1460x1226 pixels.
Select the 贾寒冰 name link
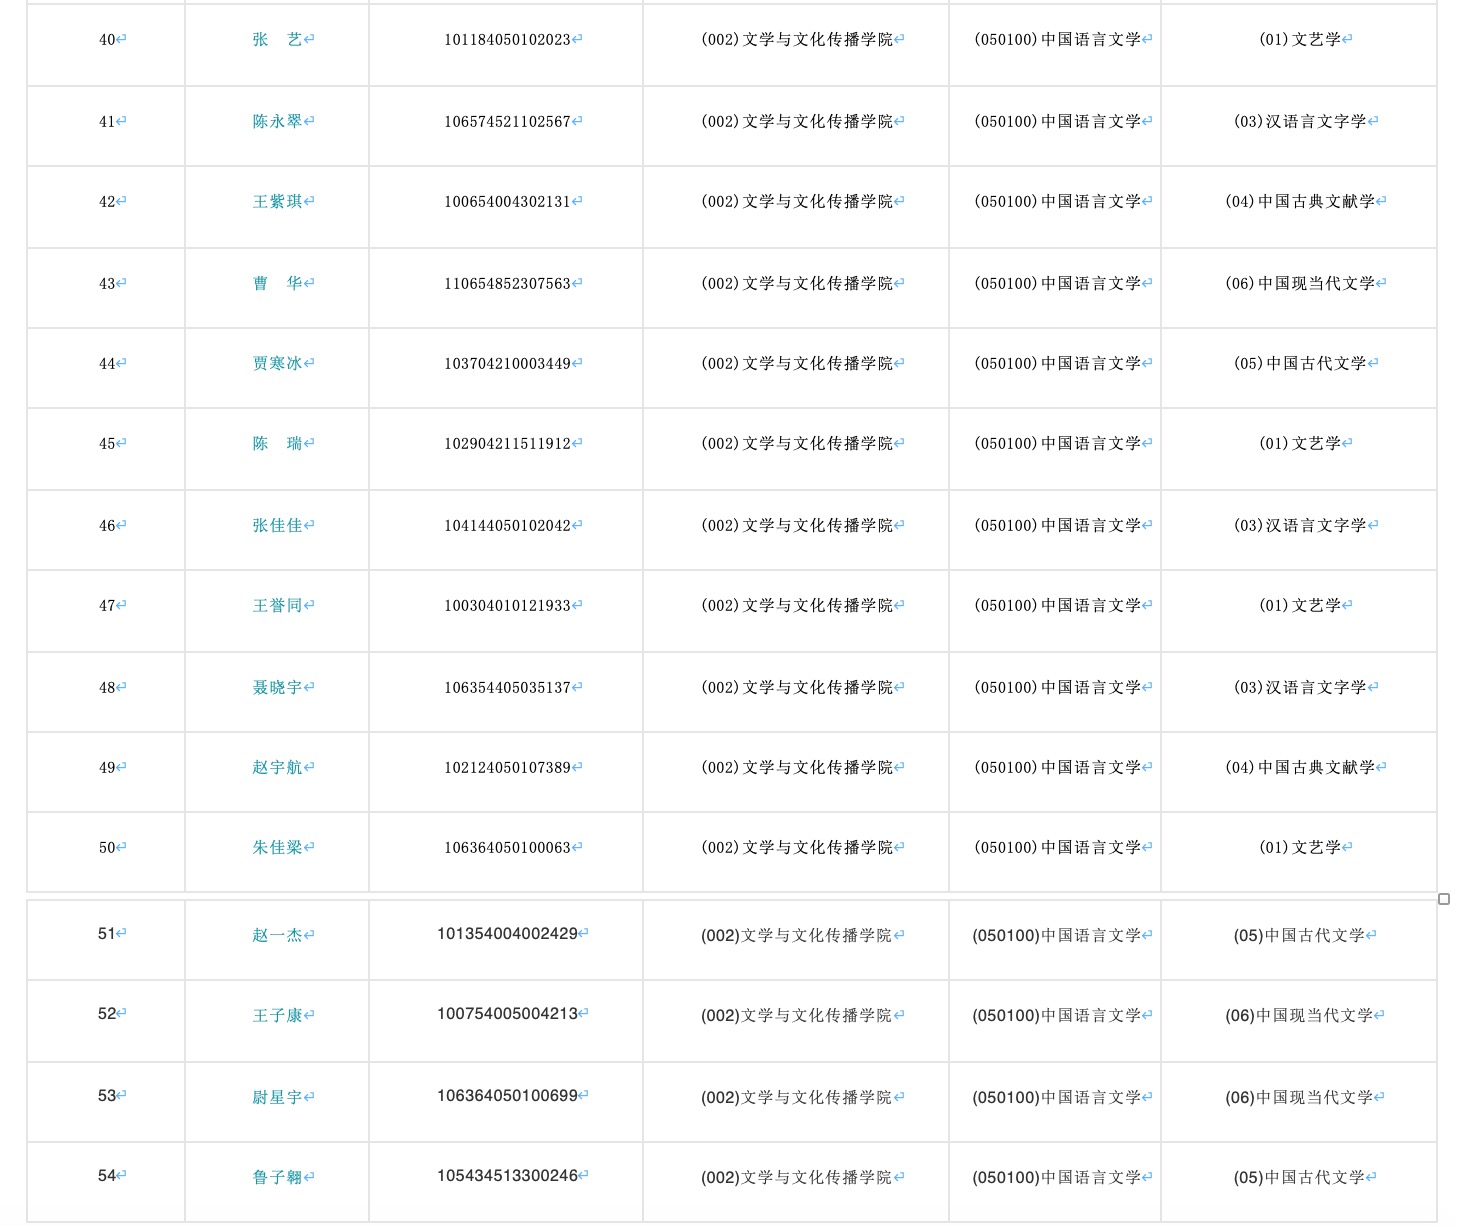277,363
